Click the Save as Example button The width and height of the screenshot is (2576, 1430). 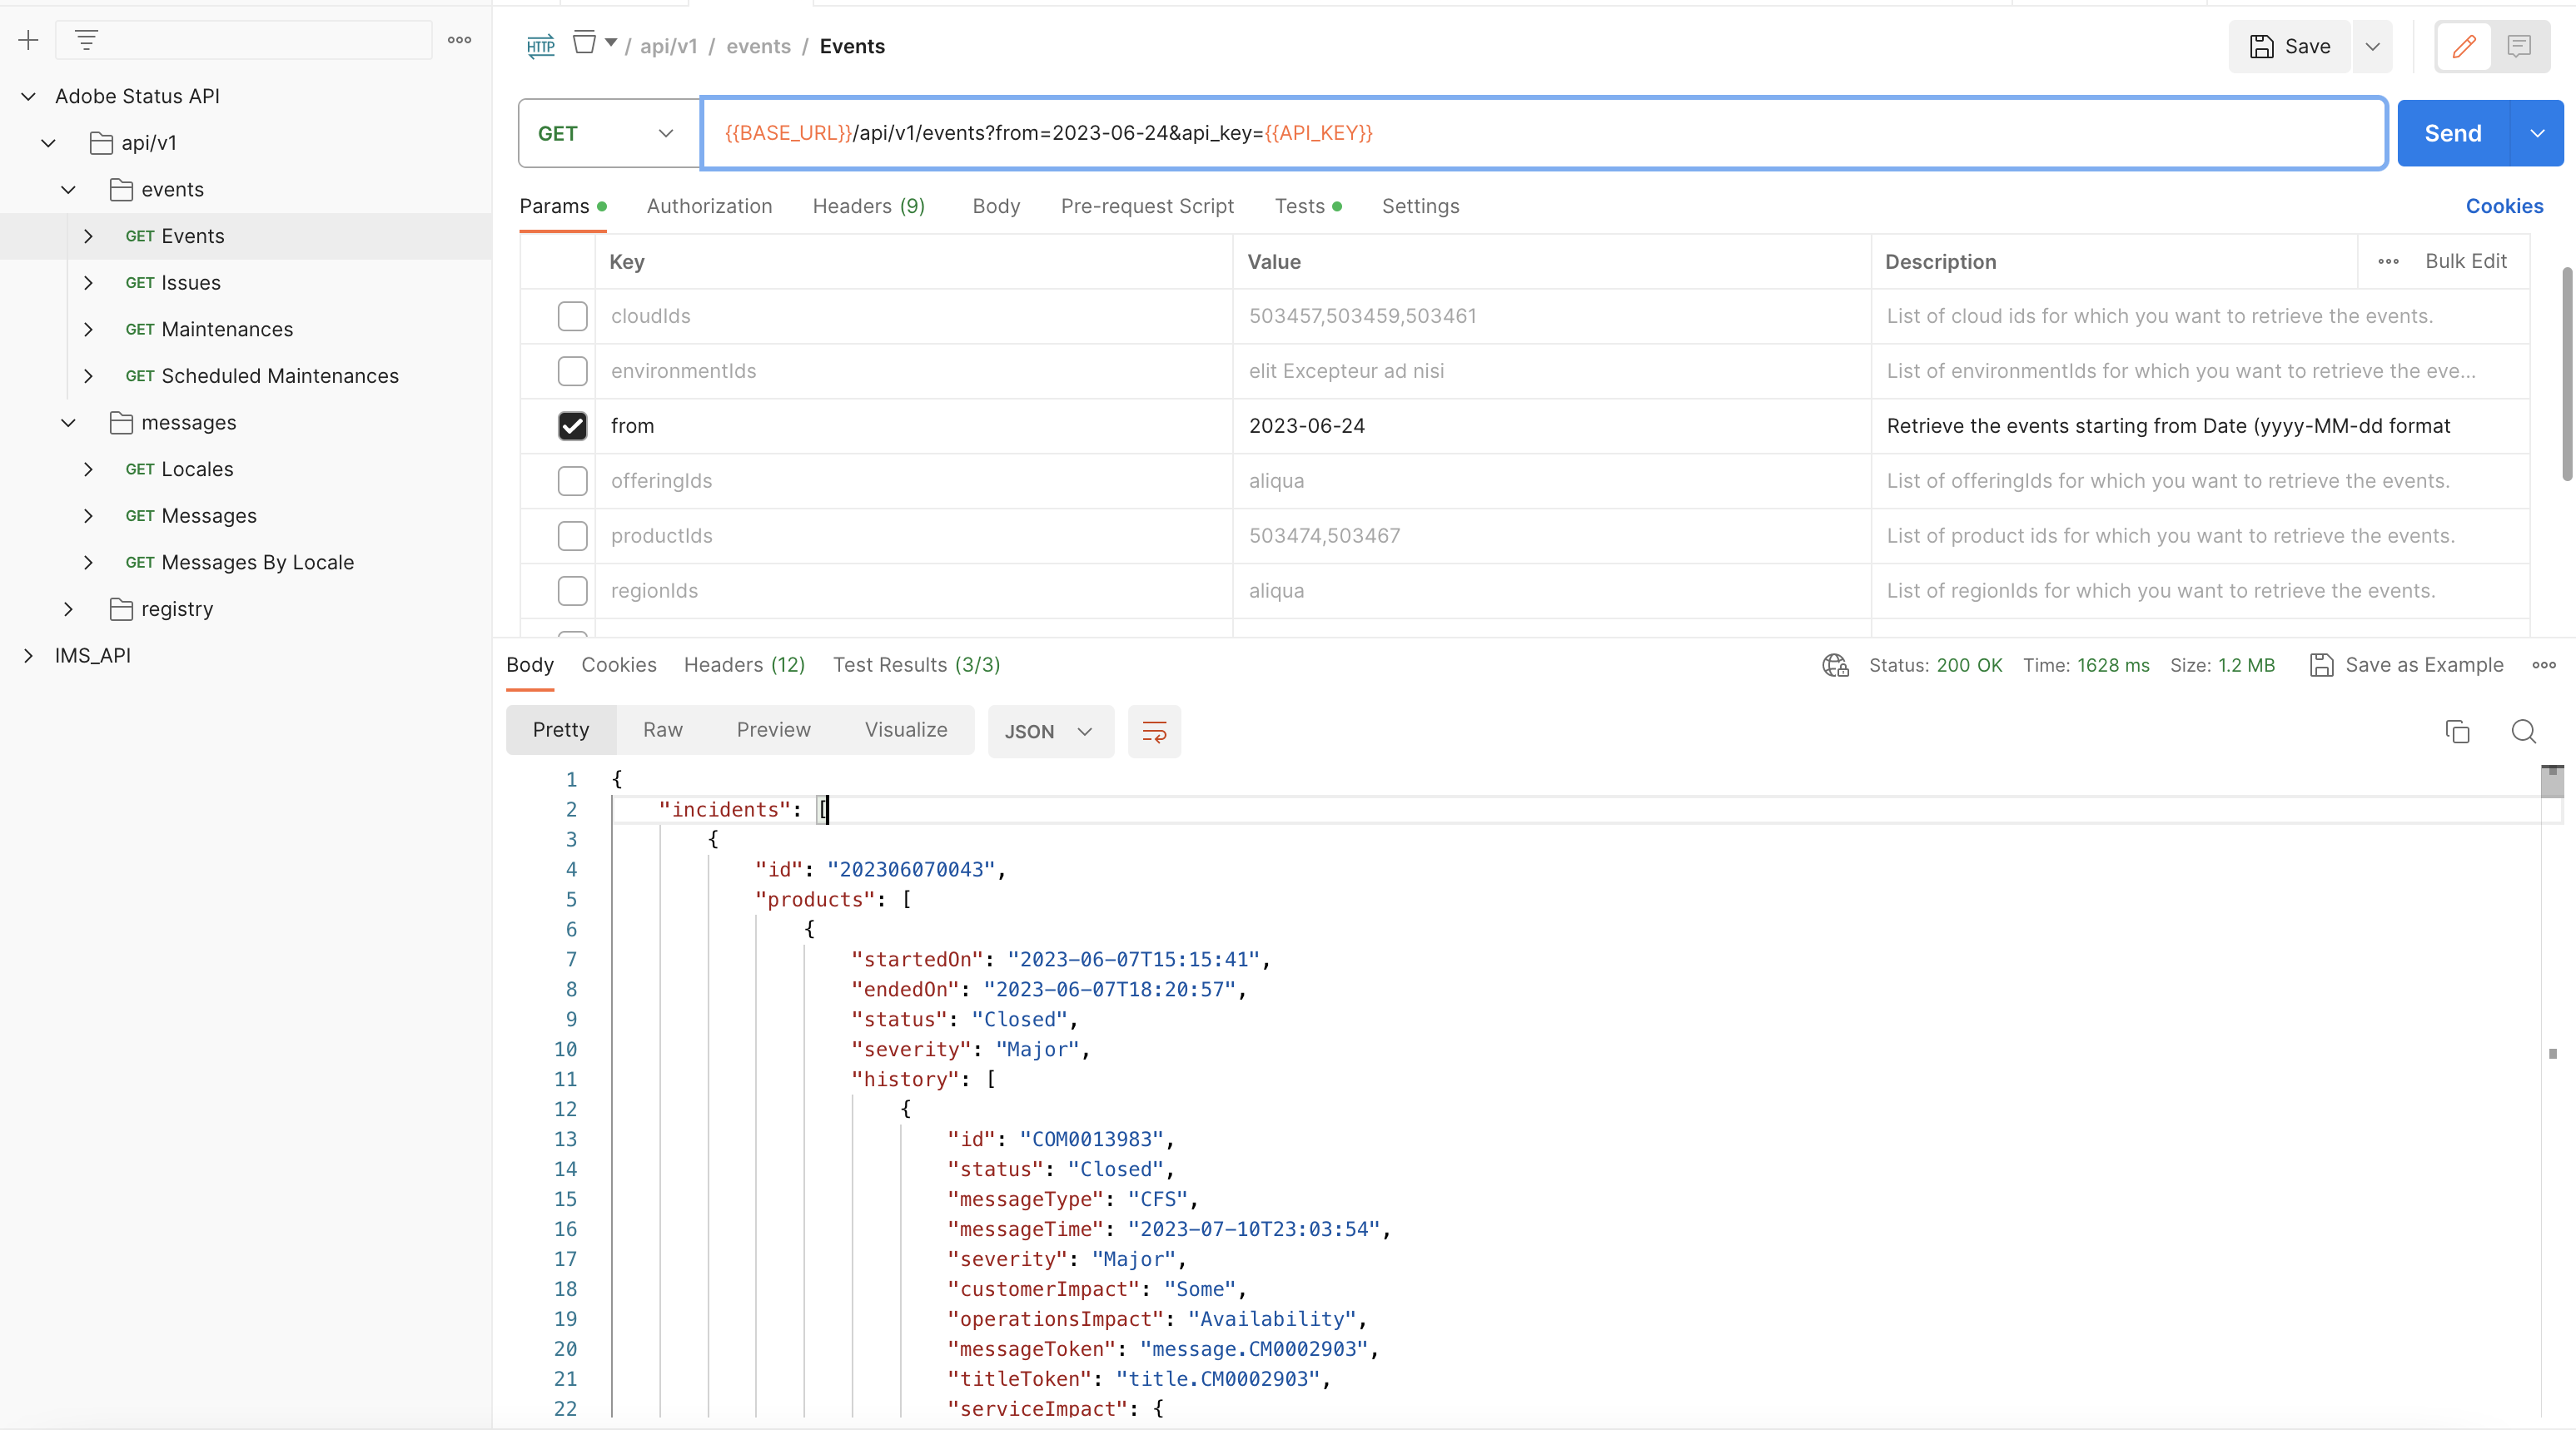click(x=2406, y=665)
